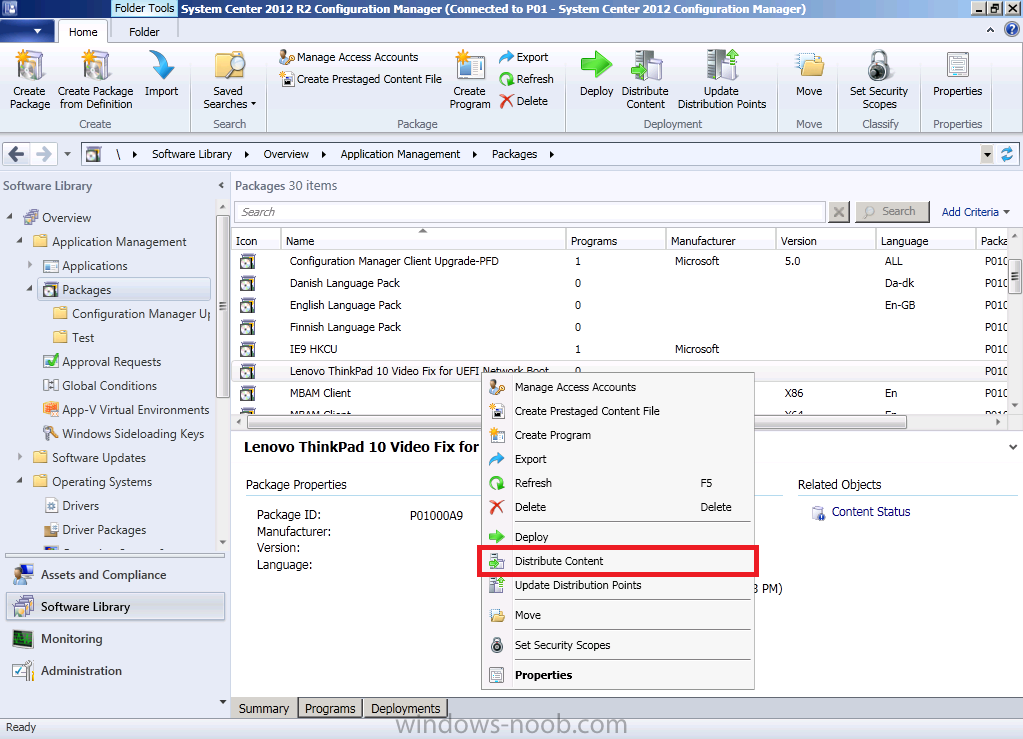The width and height of the screenshot is (1023, 739).
Task: Open the Add Criteria dropdown
Action: [975, 212]
